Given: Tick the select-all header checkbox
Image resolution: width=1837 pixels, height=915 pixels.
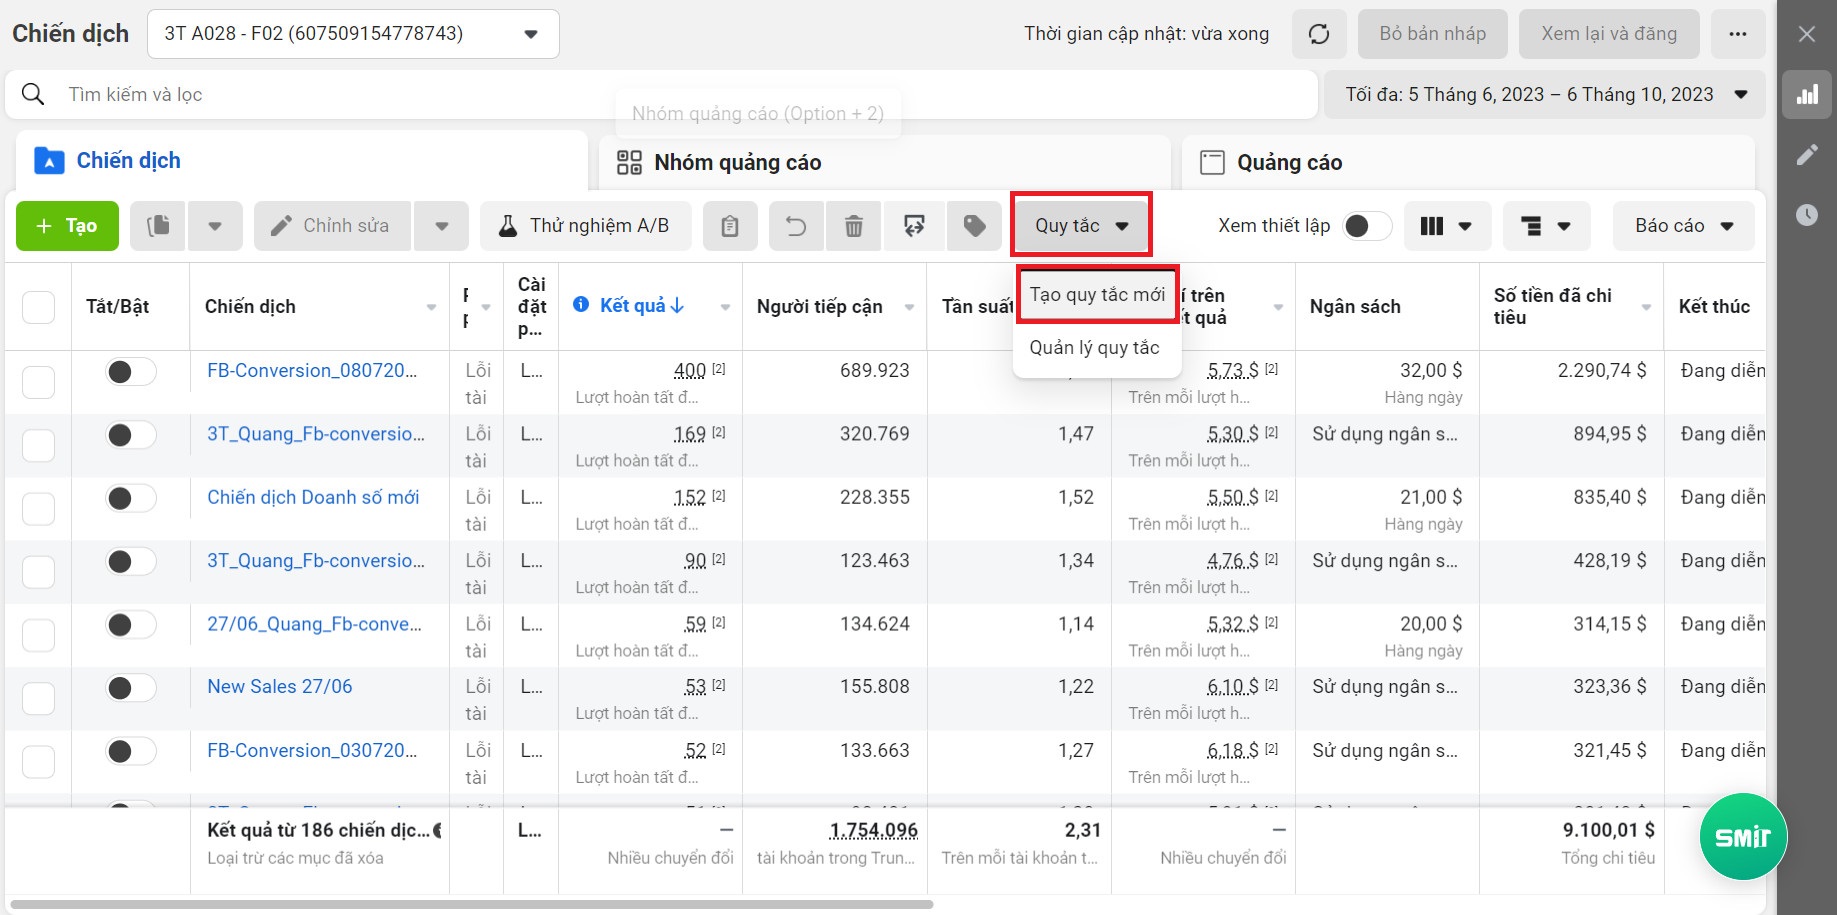Looking at the screenshot, I should 38,307.
